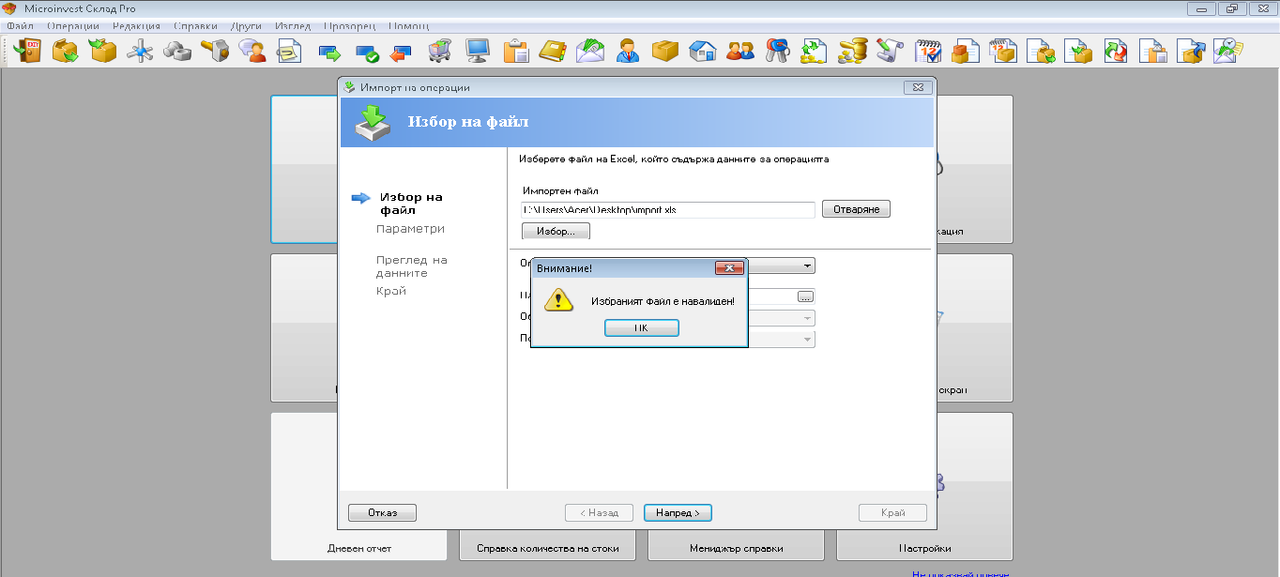Click OK in the Внимание warning dialog
The height and width of the screenshot is (577, 1280).
coord(642,328)
